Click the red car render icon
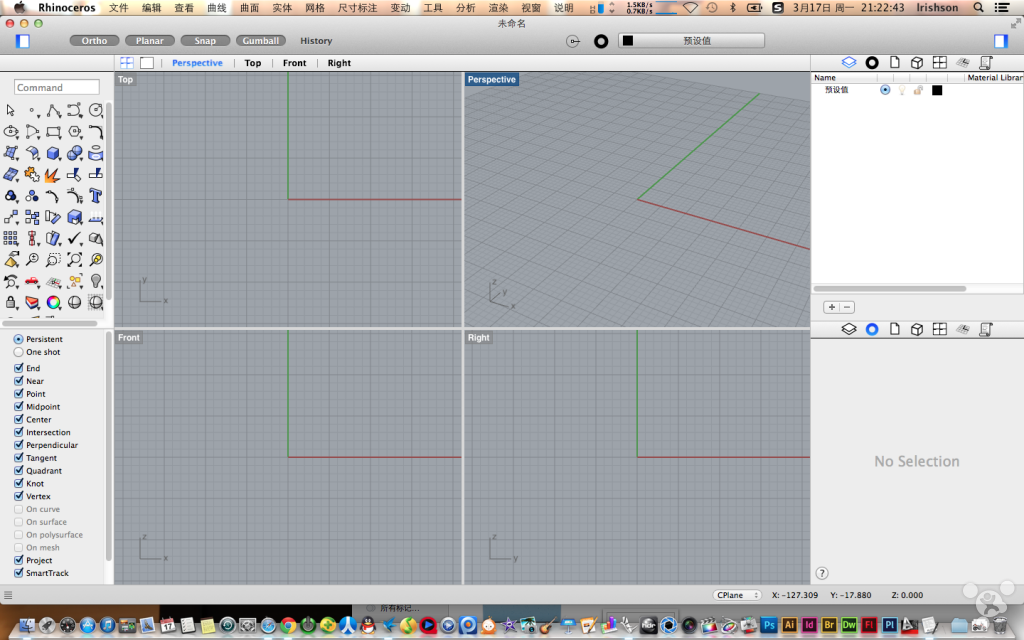The width and height of the screenshot is (1024, 640). tap(32, 281)
